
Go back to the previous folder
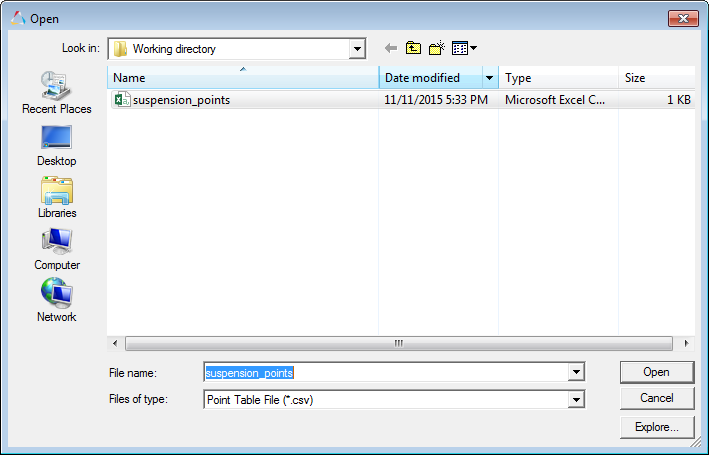coord(391,48)
